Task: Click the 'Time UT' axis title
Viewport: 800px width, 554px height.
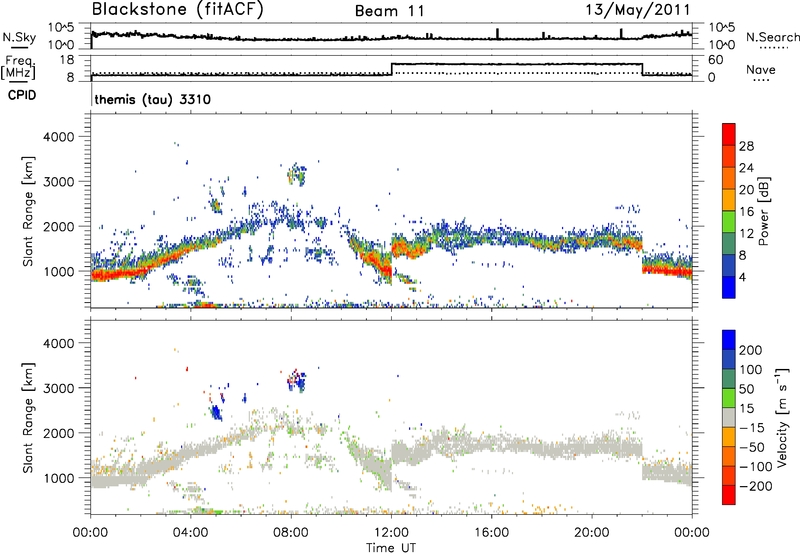Action: (391, 548)
